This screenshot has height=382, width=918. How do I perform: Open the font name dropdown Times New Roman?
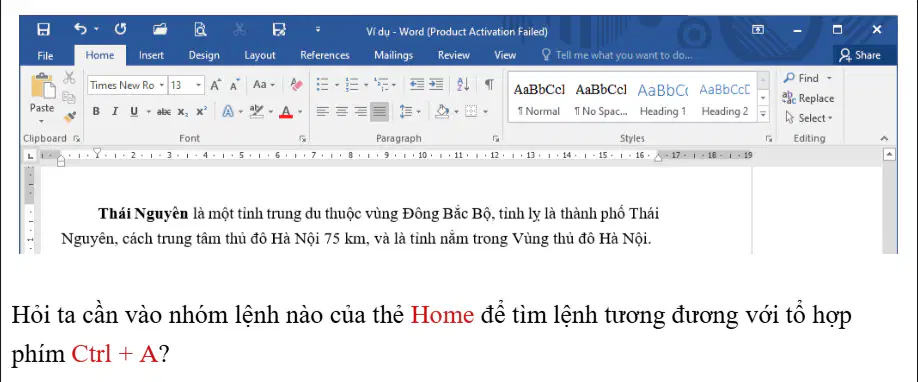162,86
